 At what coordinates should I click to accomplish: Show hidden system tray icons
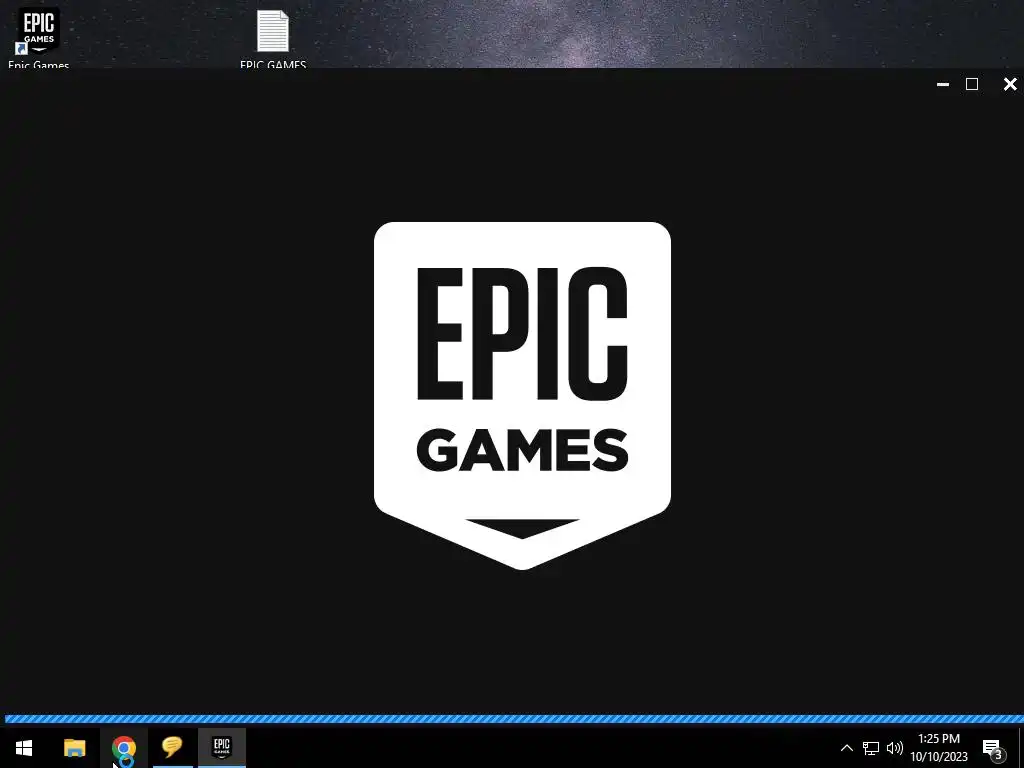[846, 748]
